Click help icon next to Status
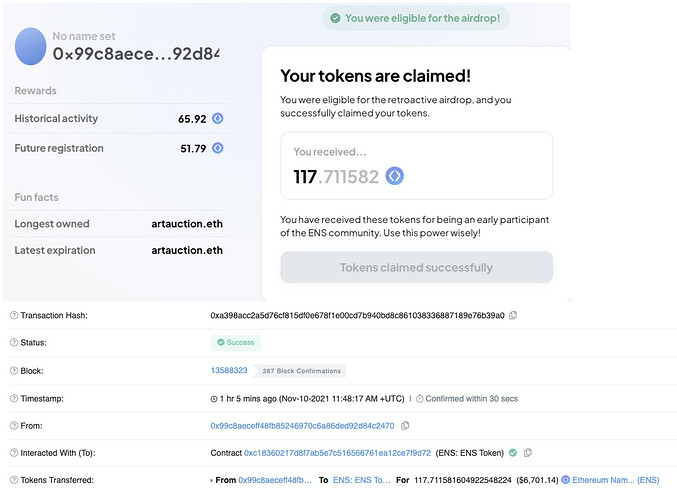This screenshot has height=500, width=677. 14,342
